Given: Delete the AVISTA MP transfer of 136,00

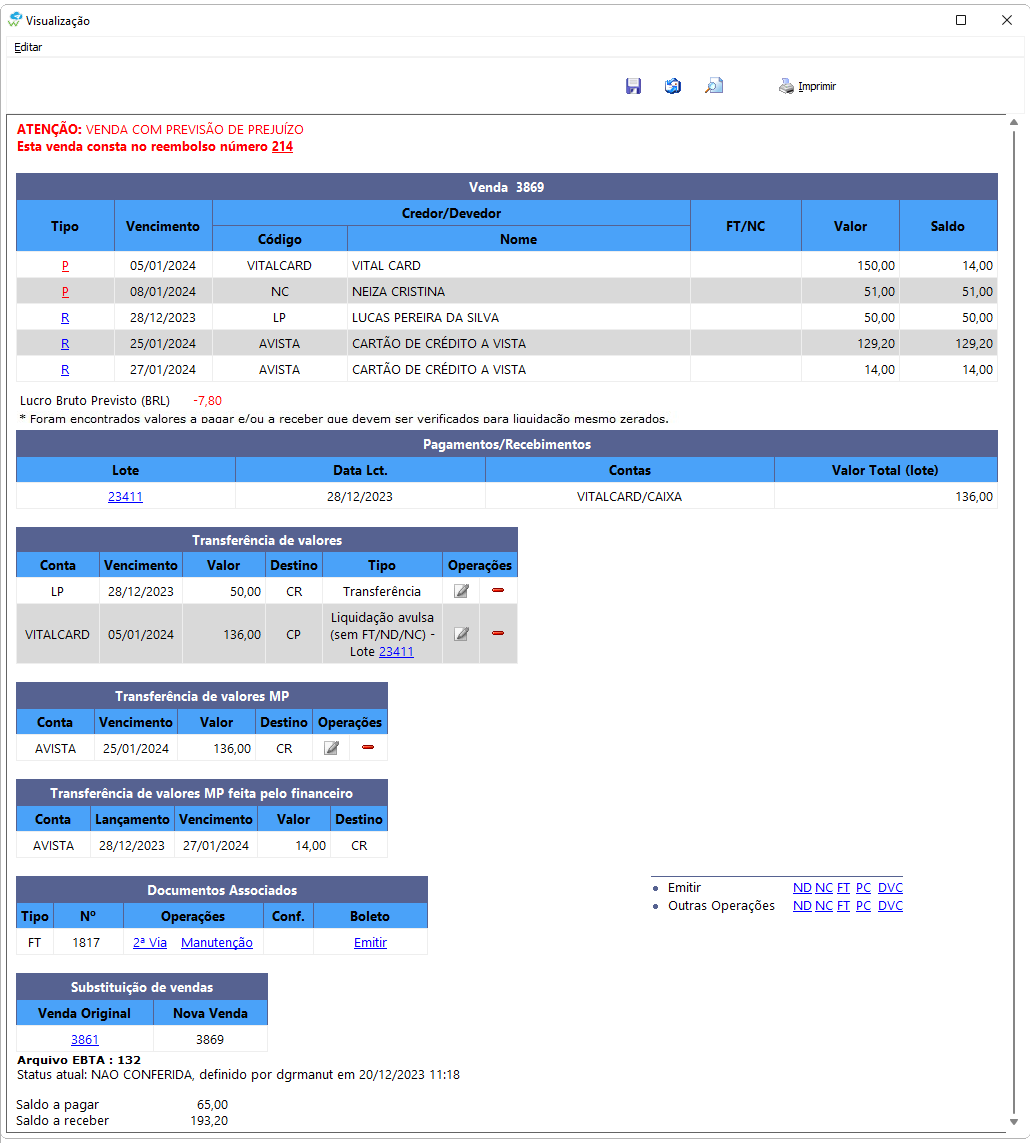Looking at the screenshot, I should (368, 747).
